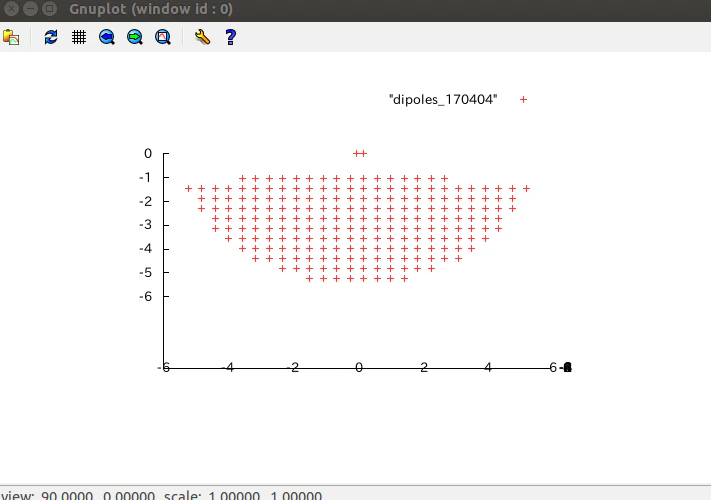This screenshot has height=500, width=711.
Task: Close the Gnuplot window
Action: [11, 9]
